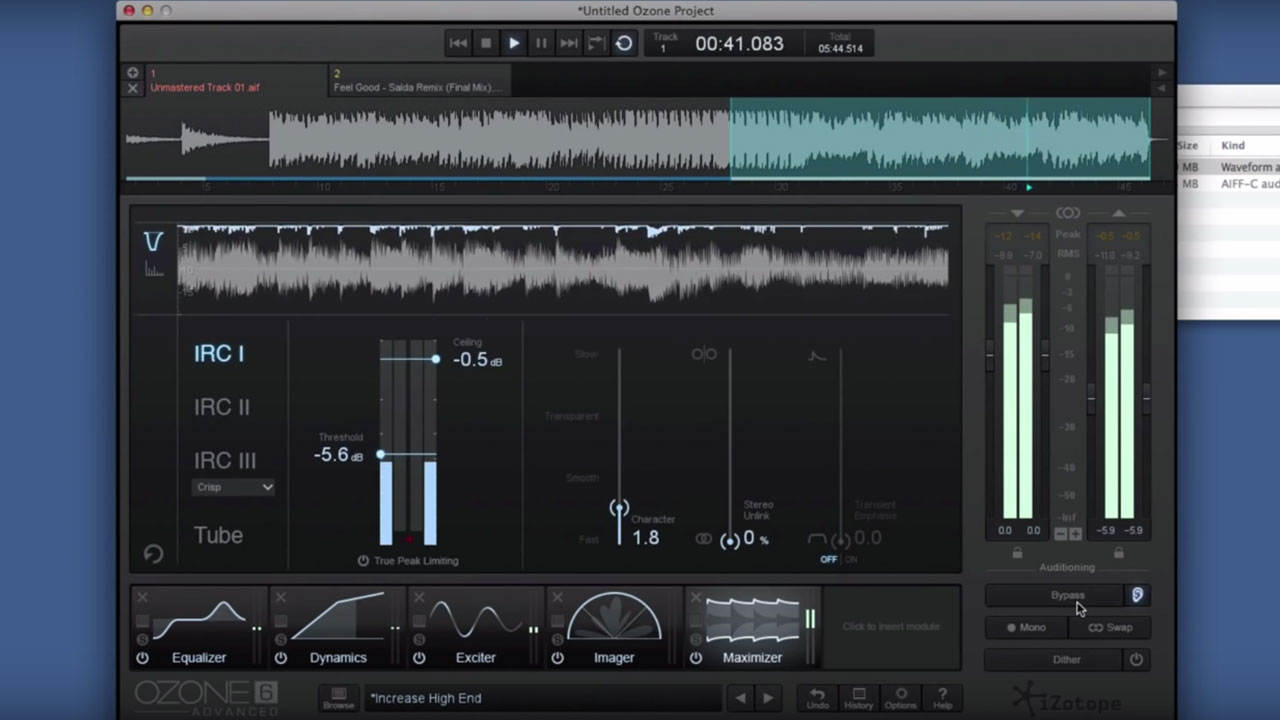Toggle gain match ear icon beside Bypass
Viewport: 1280px width, 720px height.
pos(1137,595)
